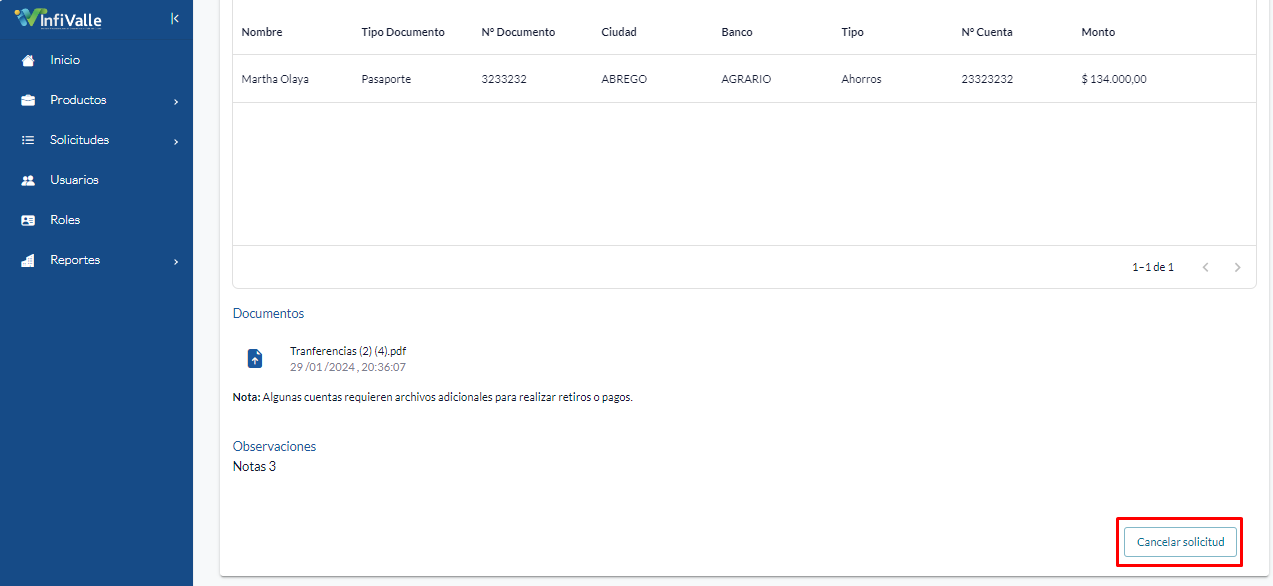Expand the Productos submenu chevron
Image resolution: width=1273 pixels, height=586 pixels.
coord(176,101)
